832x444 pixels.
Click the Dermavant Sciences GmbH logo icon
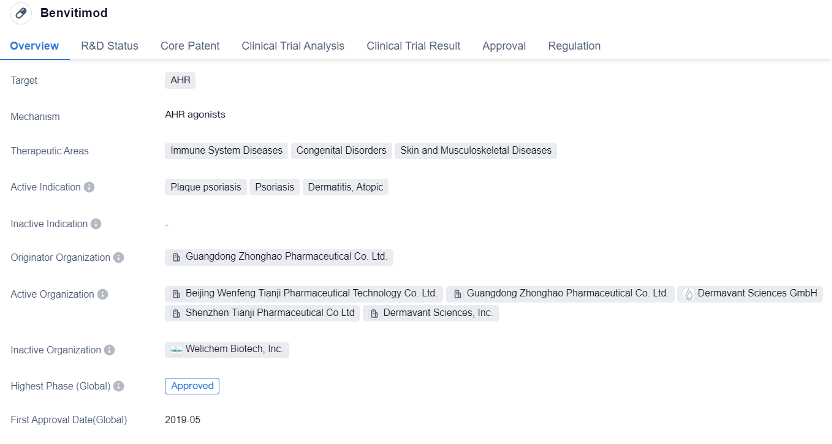(688, 294)
